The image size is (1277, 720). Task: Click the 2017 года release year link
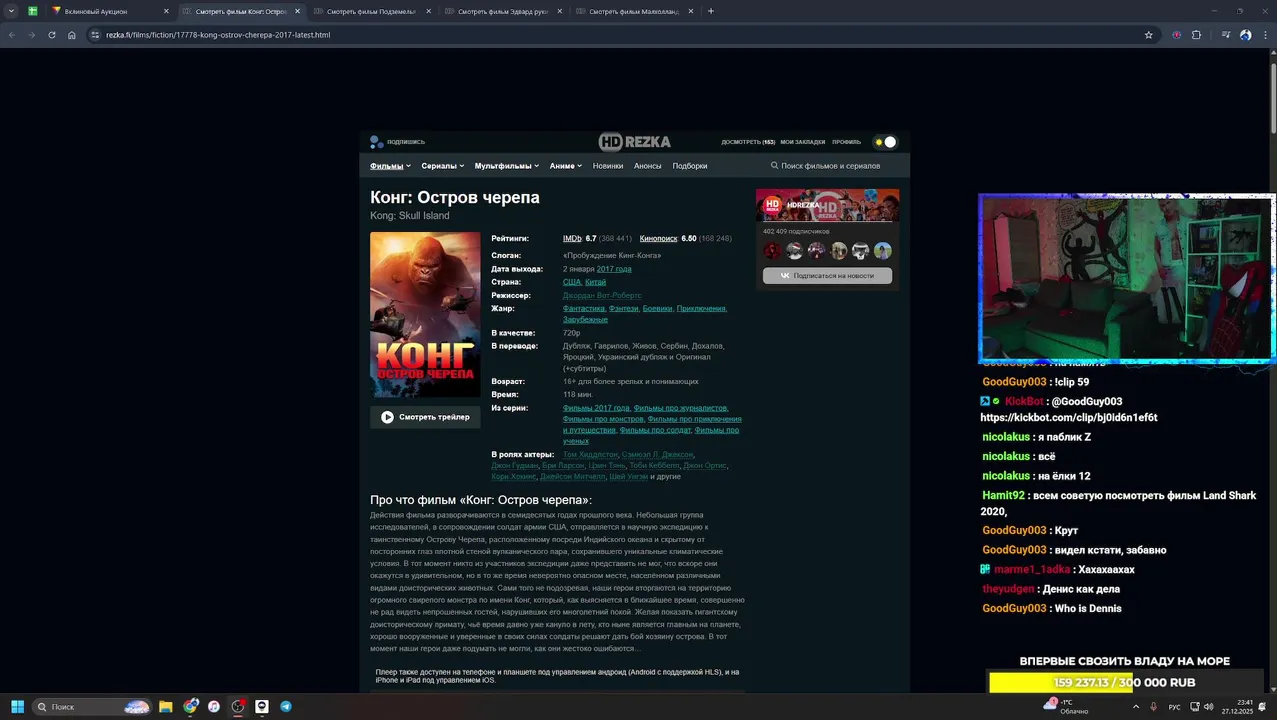pyautogui.click(x=614, y=269)
